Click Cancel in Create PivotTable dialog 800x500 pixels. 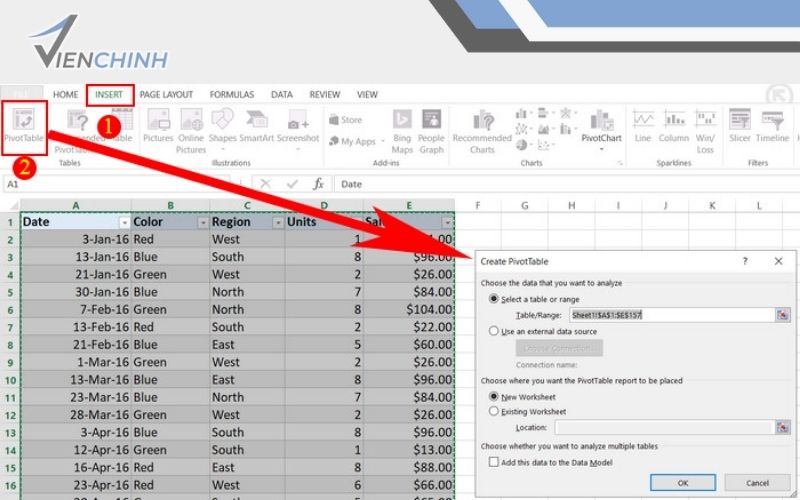[757, 483]
